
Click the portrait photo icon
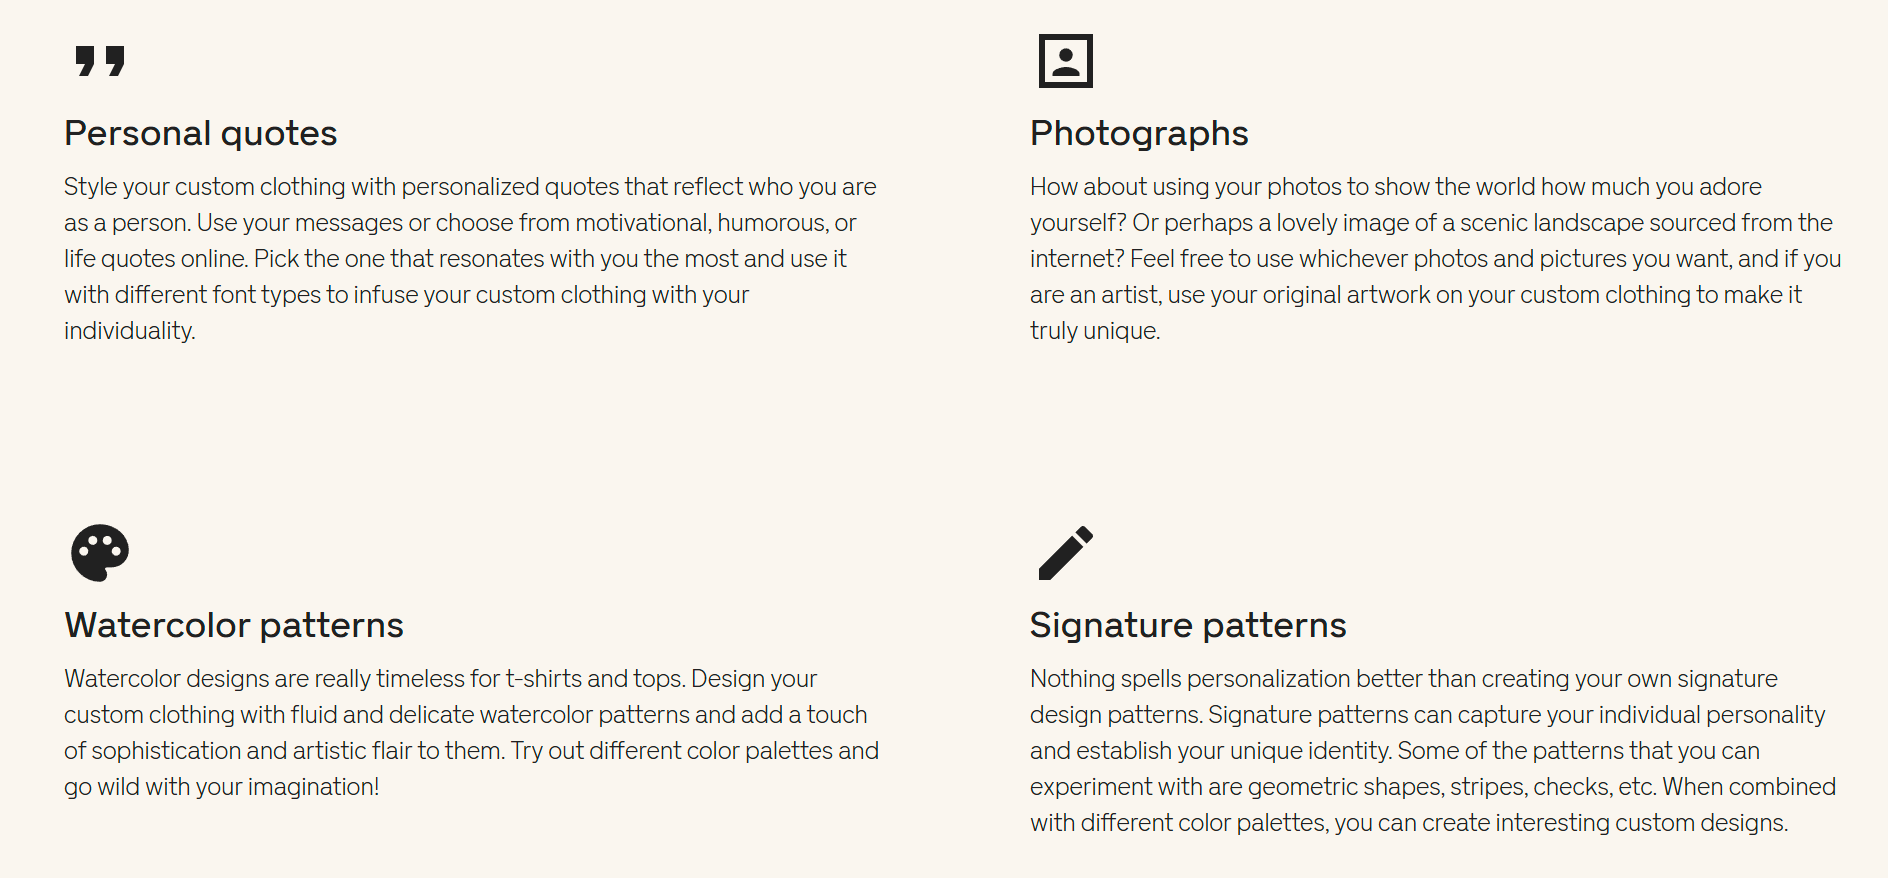pyautogui.click(x=1065, y=61)
